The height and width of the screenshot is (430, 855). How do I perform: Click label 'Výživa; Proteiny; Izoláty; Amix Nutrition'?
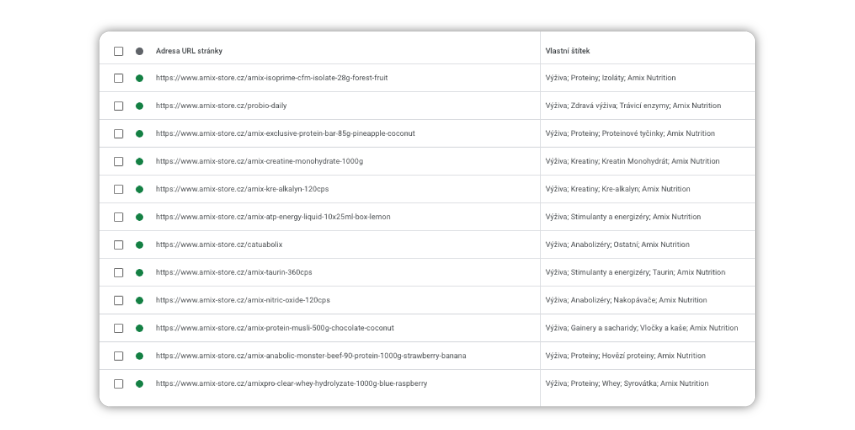(x=610, y=77)
